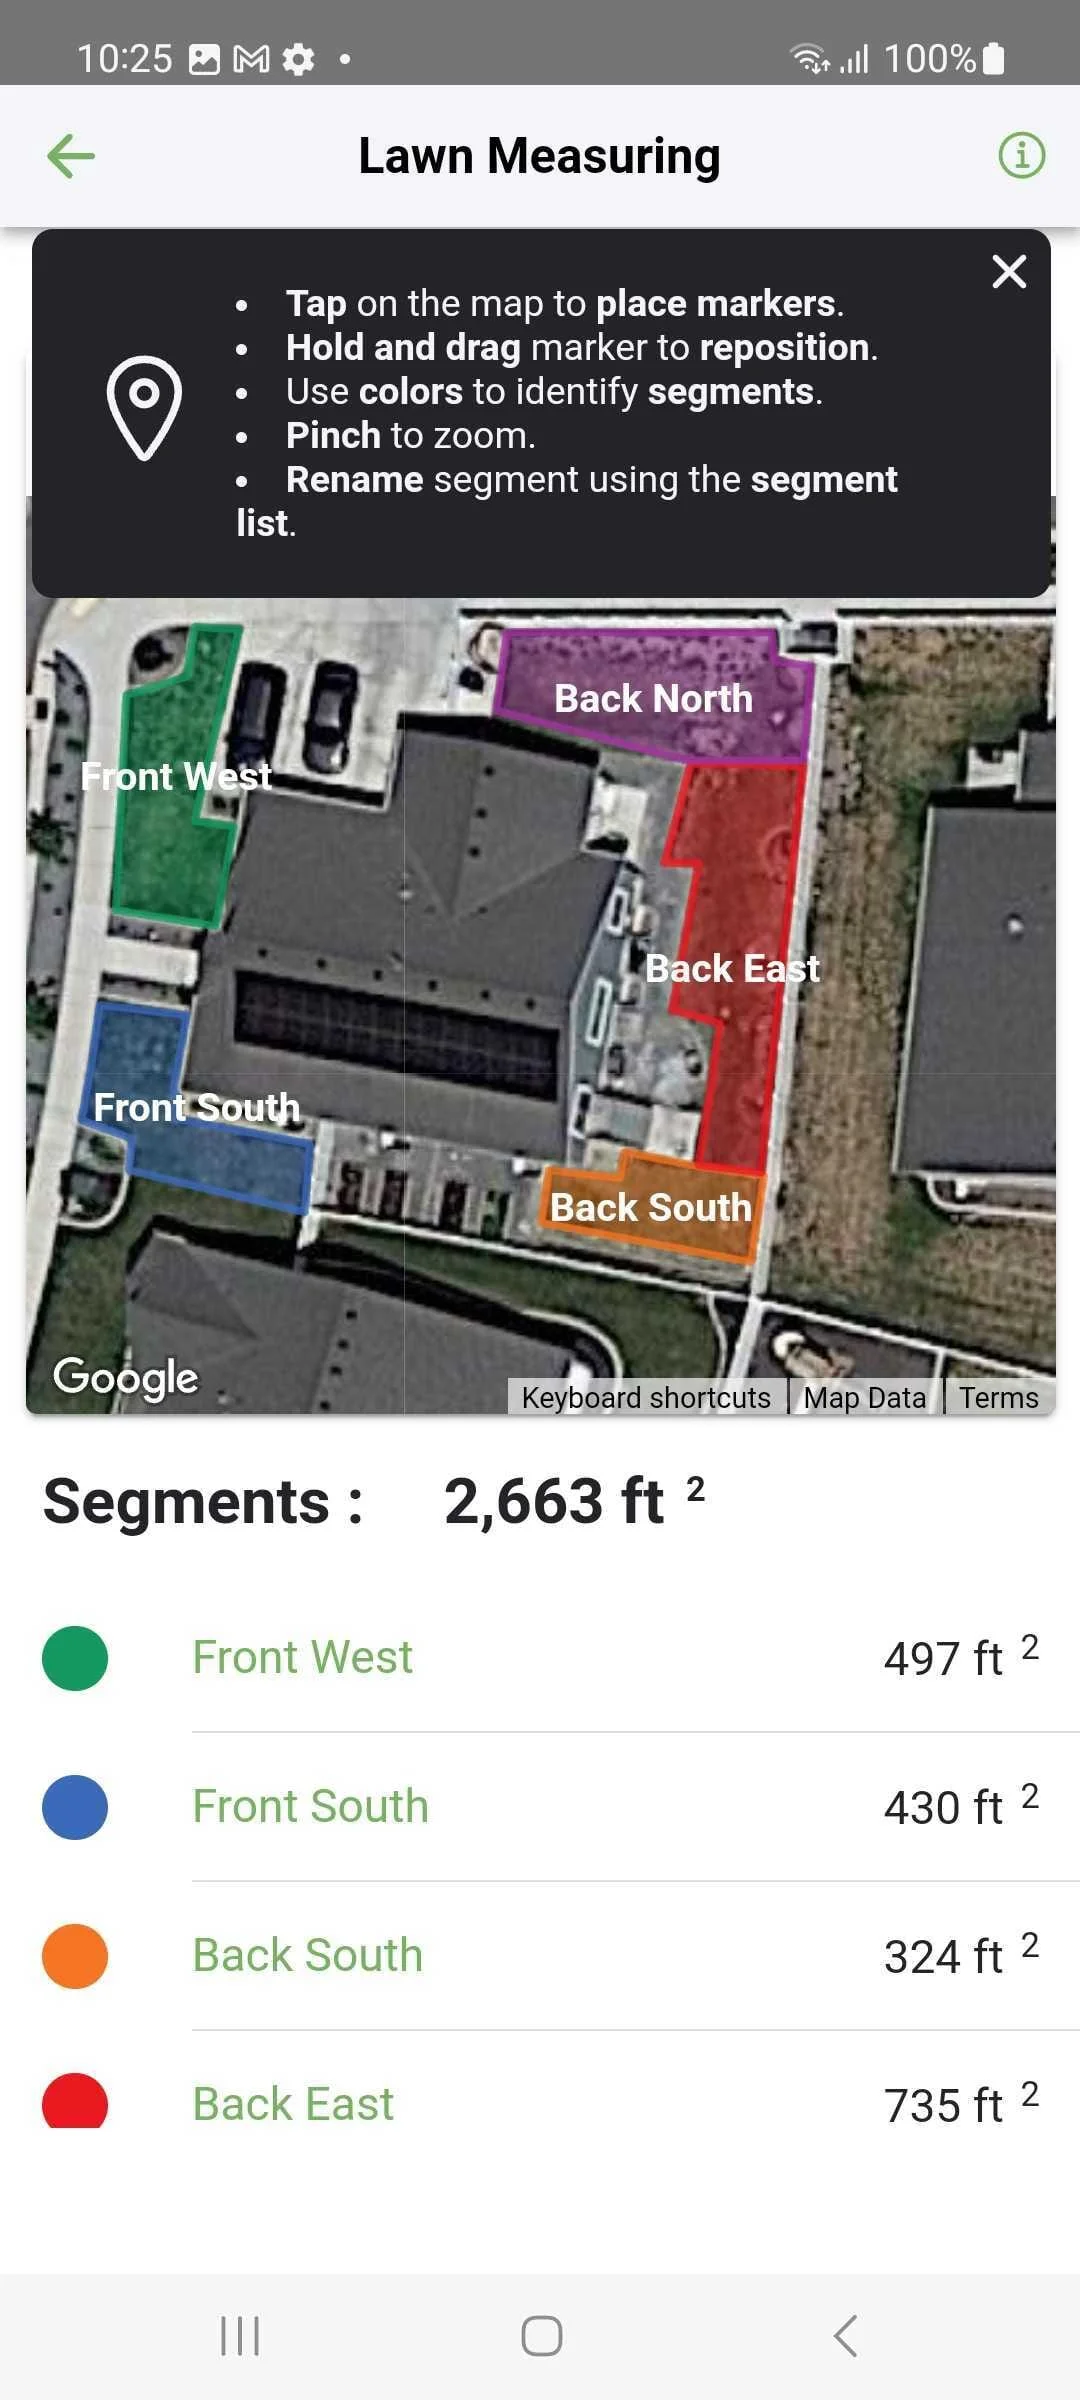The image size is (1080, 2400).
Task: Tap the green back arrow
Action: coord(71,156)
